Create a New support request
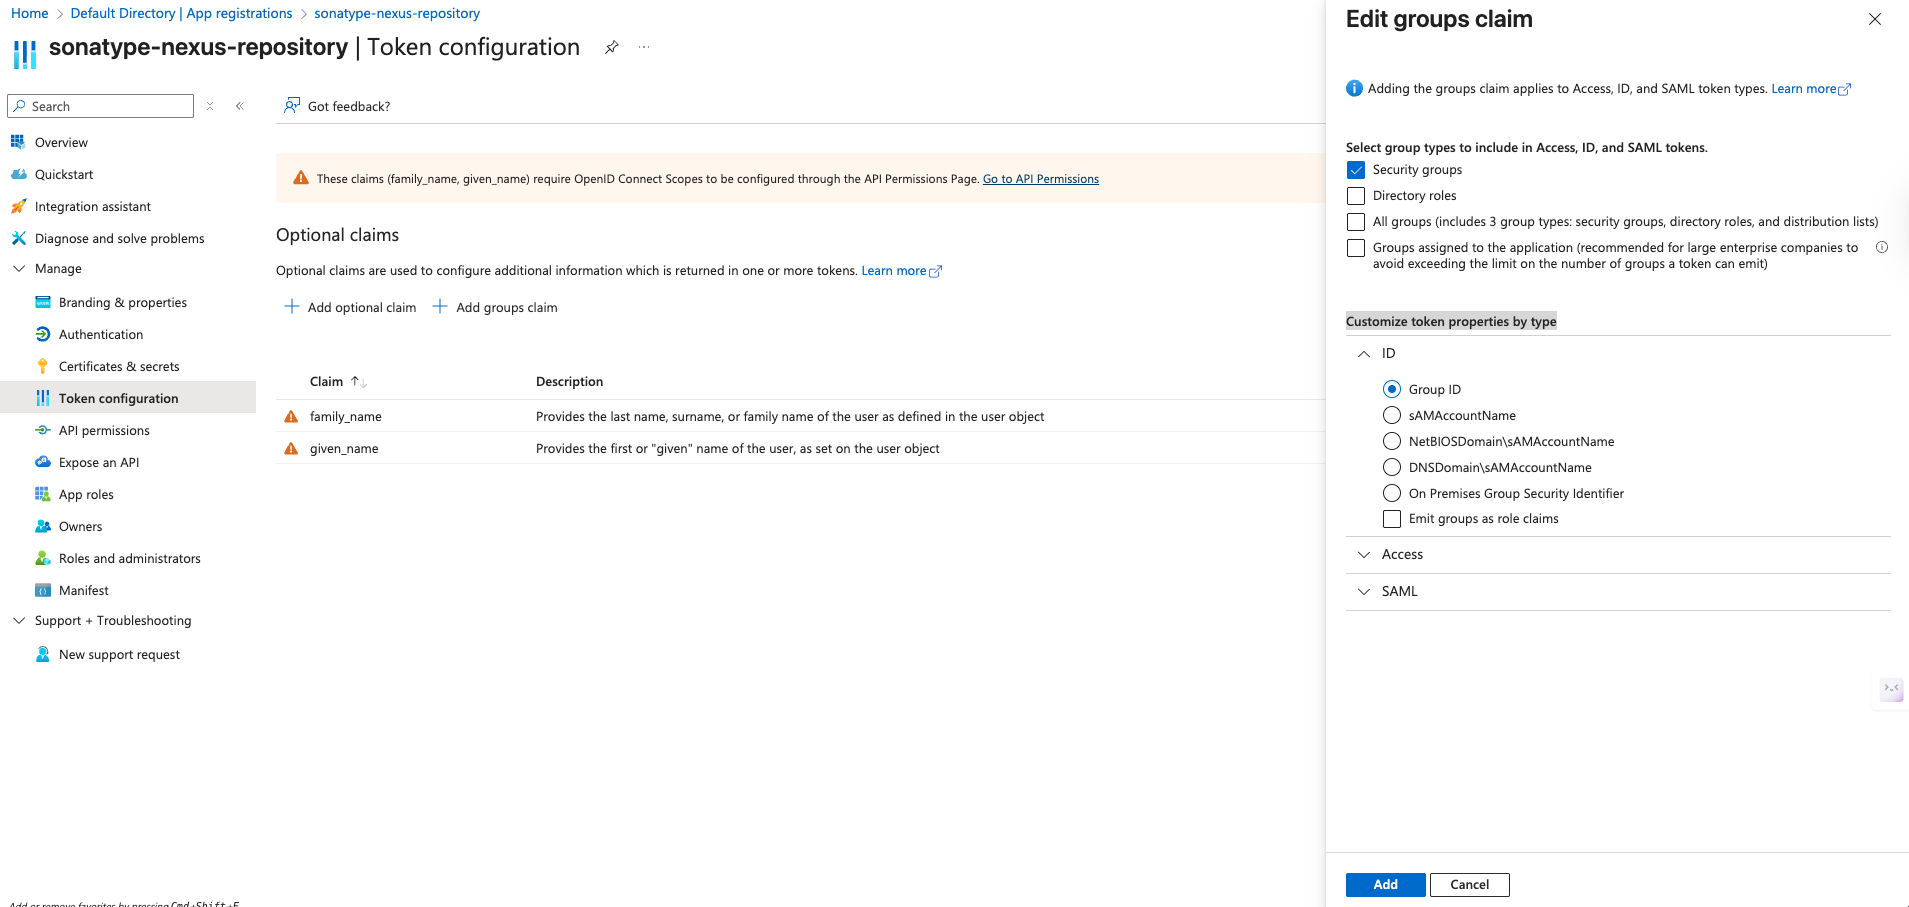 point(117,654)
